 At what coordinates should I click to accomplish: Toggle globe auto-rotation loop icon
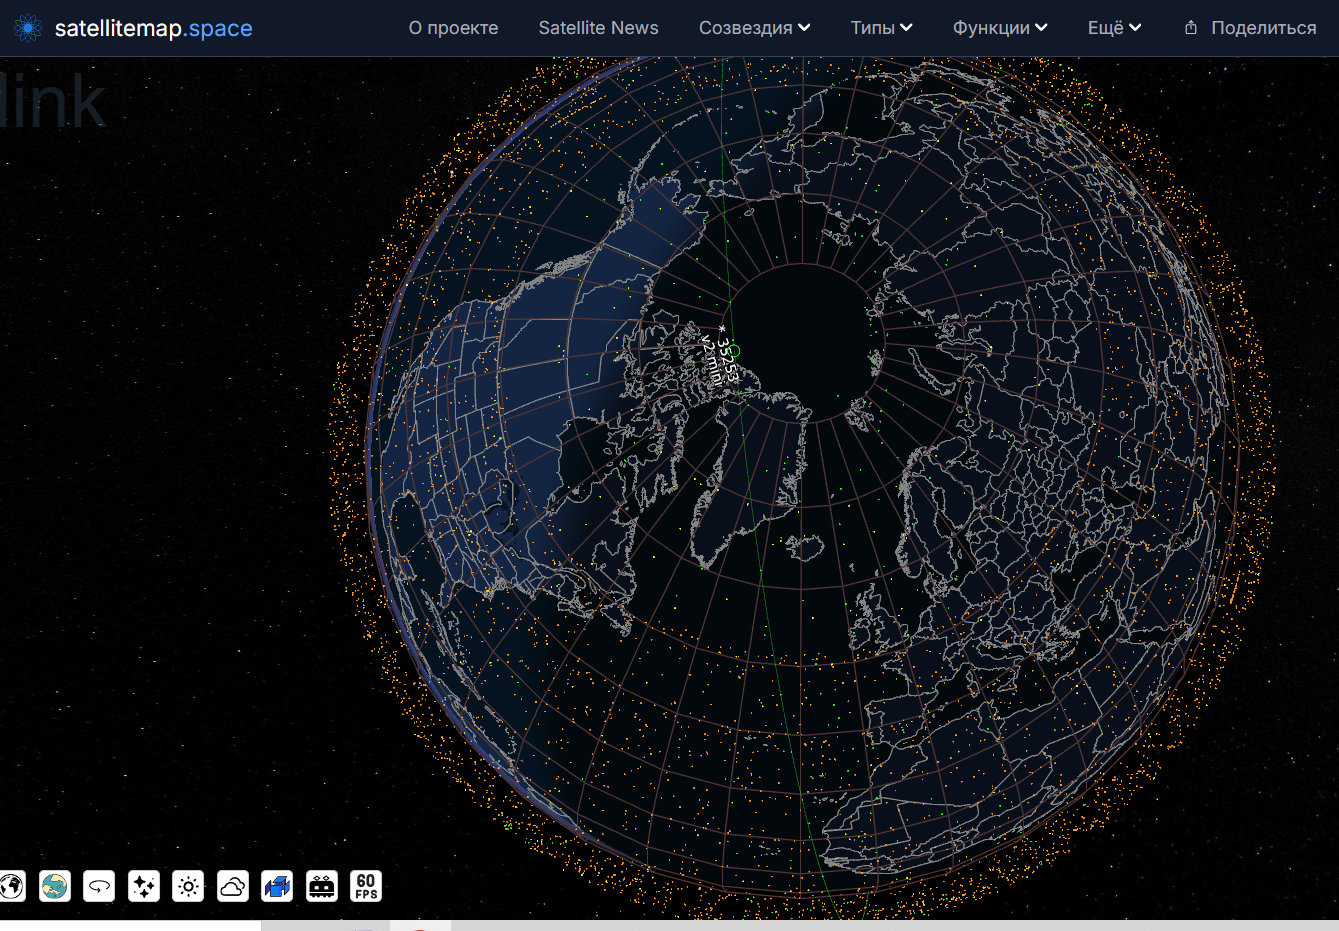99,886
